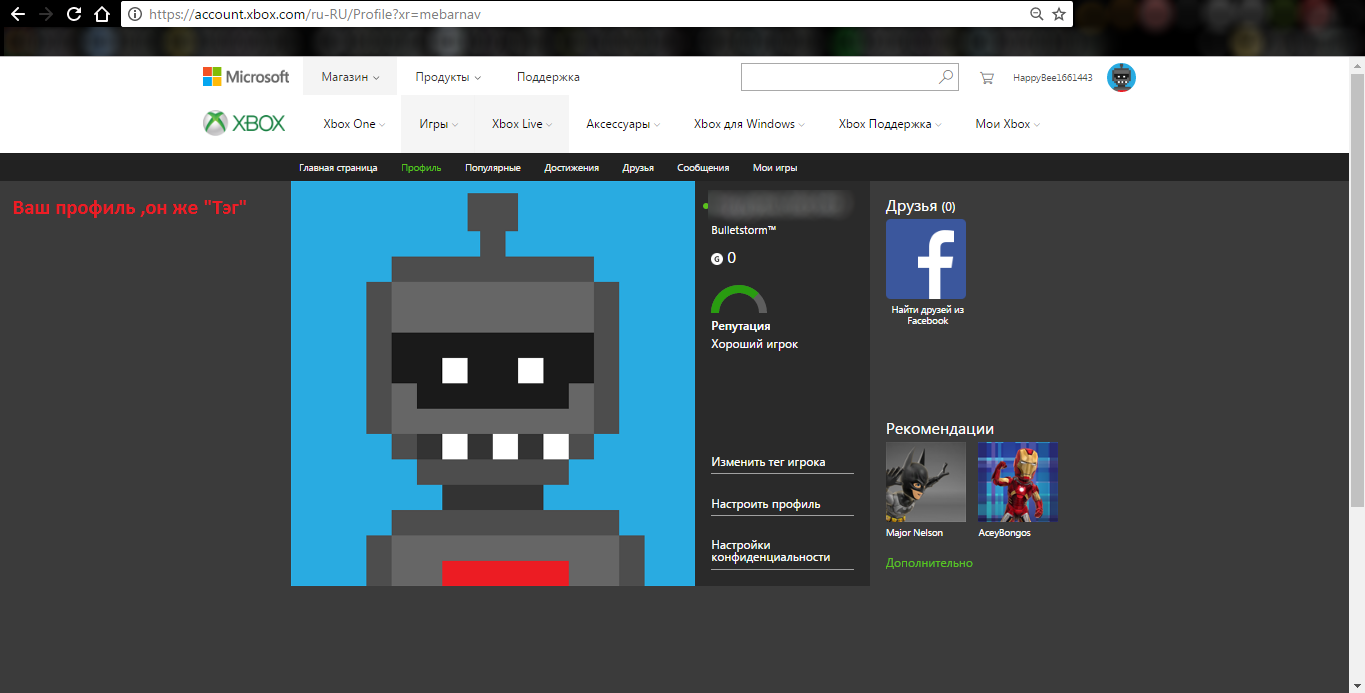Open Настройки конфиденциальности link
The image size is (1365, 693).
click(771, 551)
